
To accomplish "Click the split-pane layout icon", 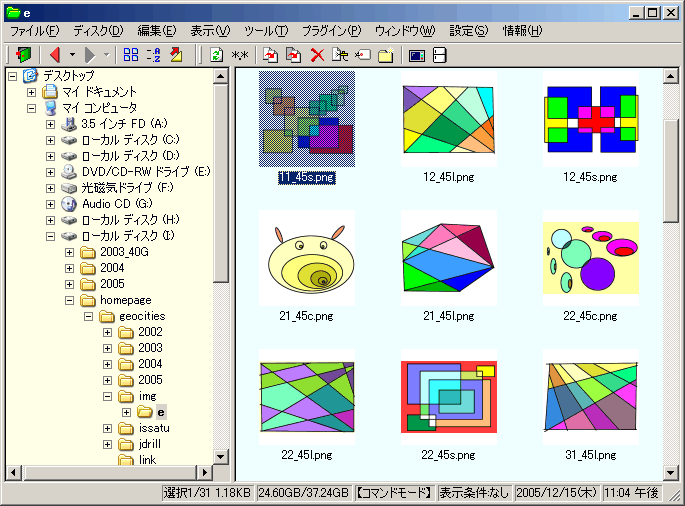I will coord(439,55).
